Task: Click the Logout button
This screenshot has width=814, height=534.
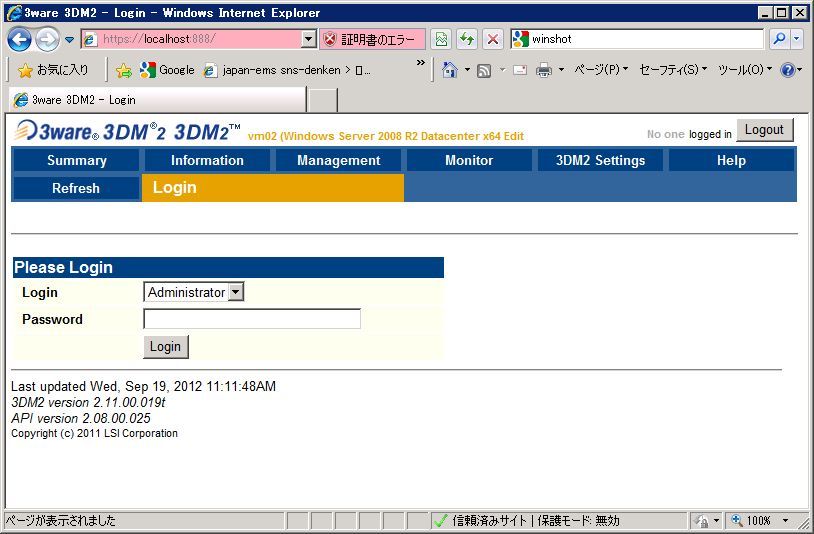Action: click(x=764, y=130)
